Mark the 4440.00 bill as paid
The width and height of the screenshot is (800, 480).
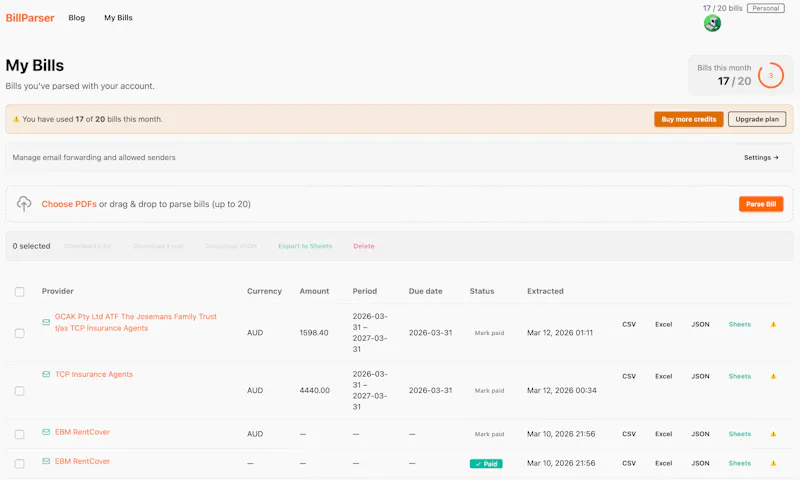[489, 391]
